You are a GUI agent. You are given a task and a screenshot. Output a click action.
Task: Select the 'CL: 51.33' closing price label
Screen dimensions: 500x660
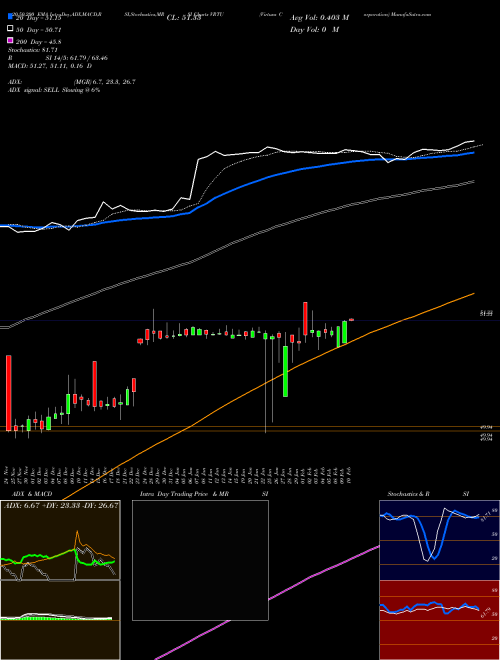tap(184, 18)
